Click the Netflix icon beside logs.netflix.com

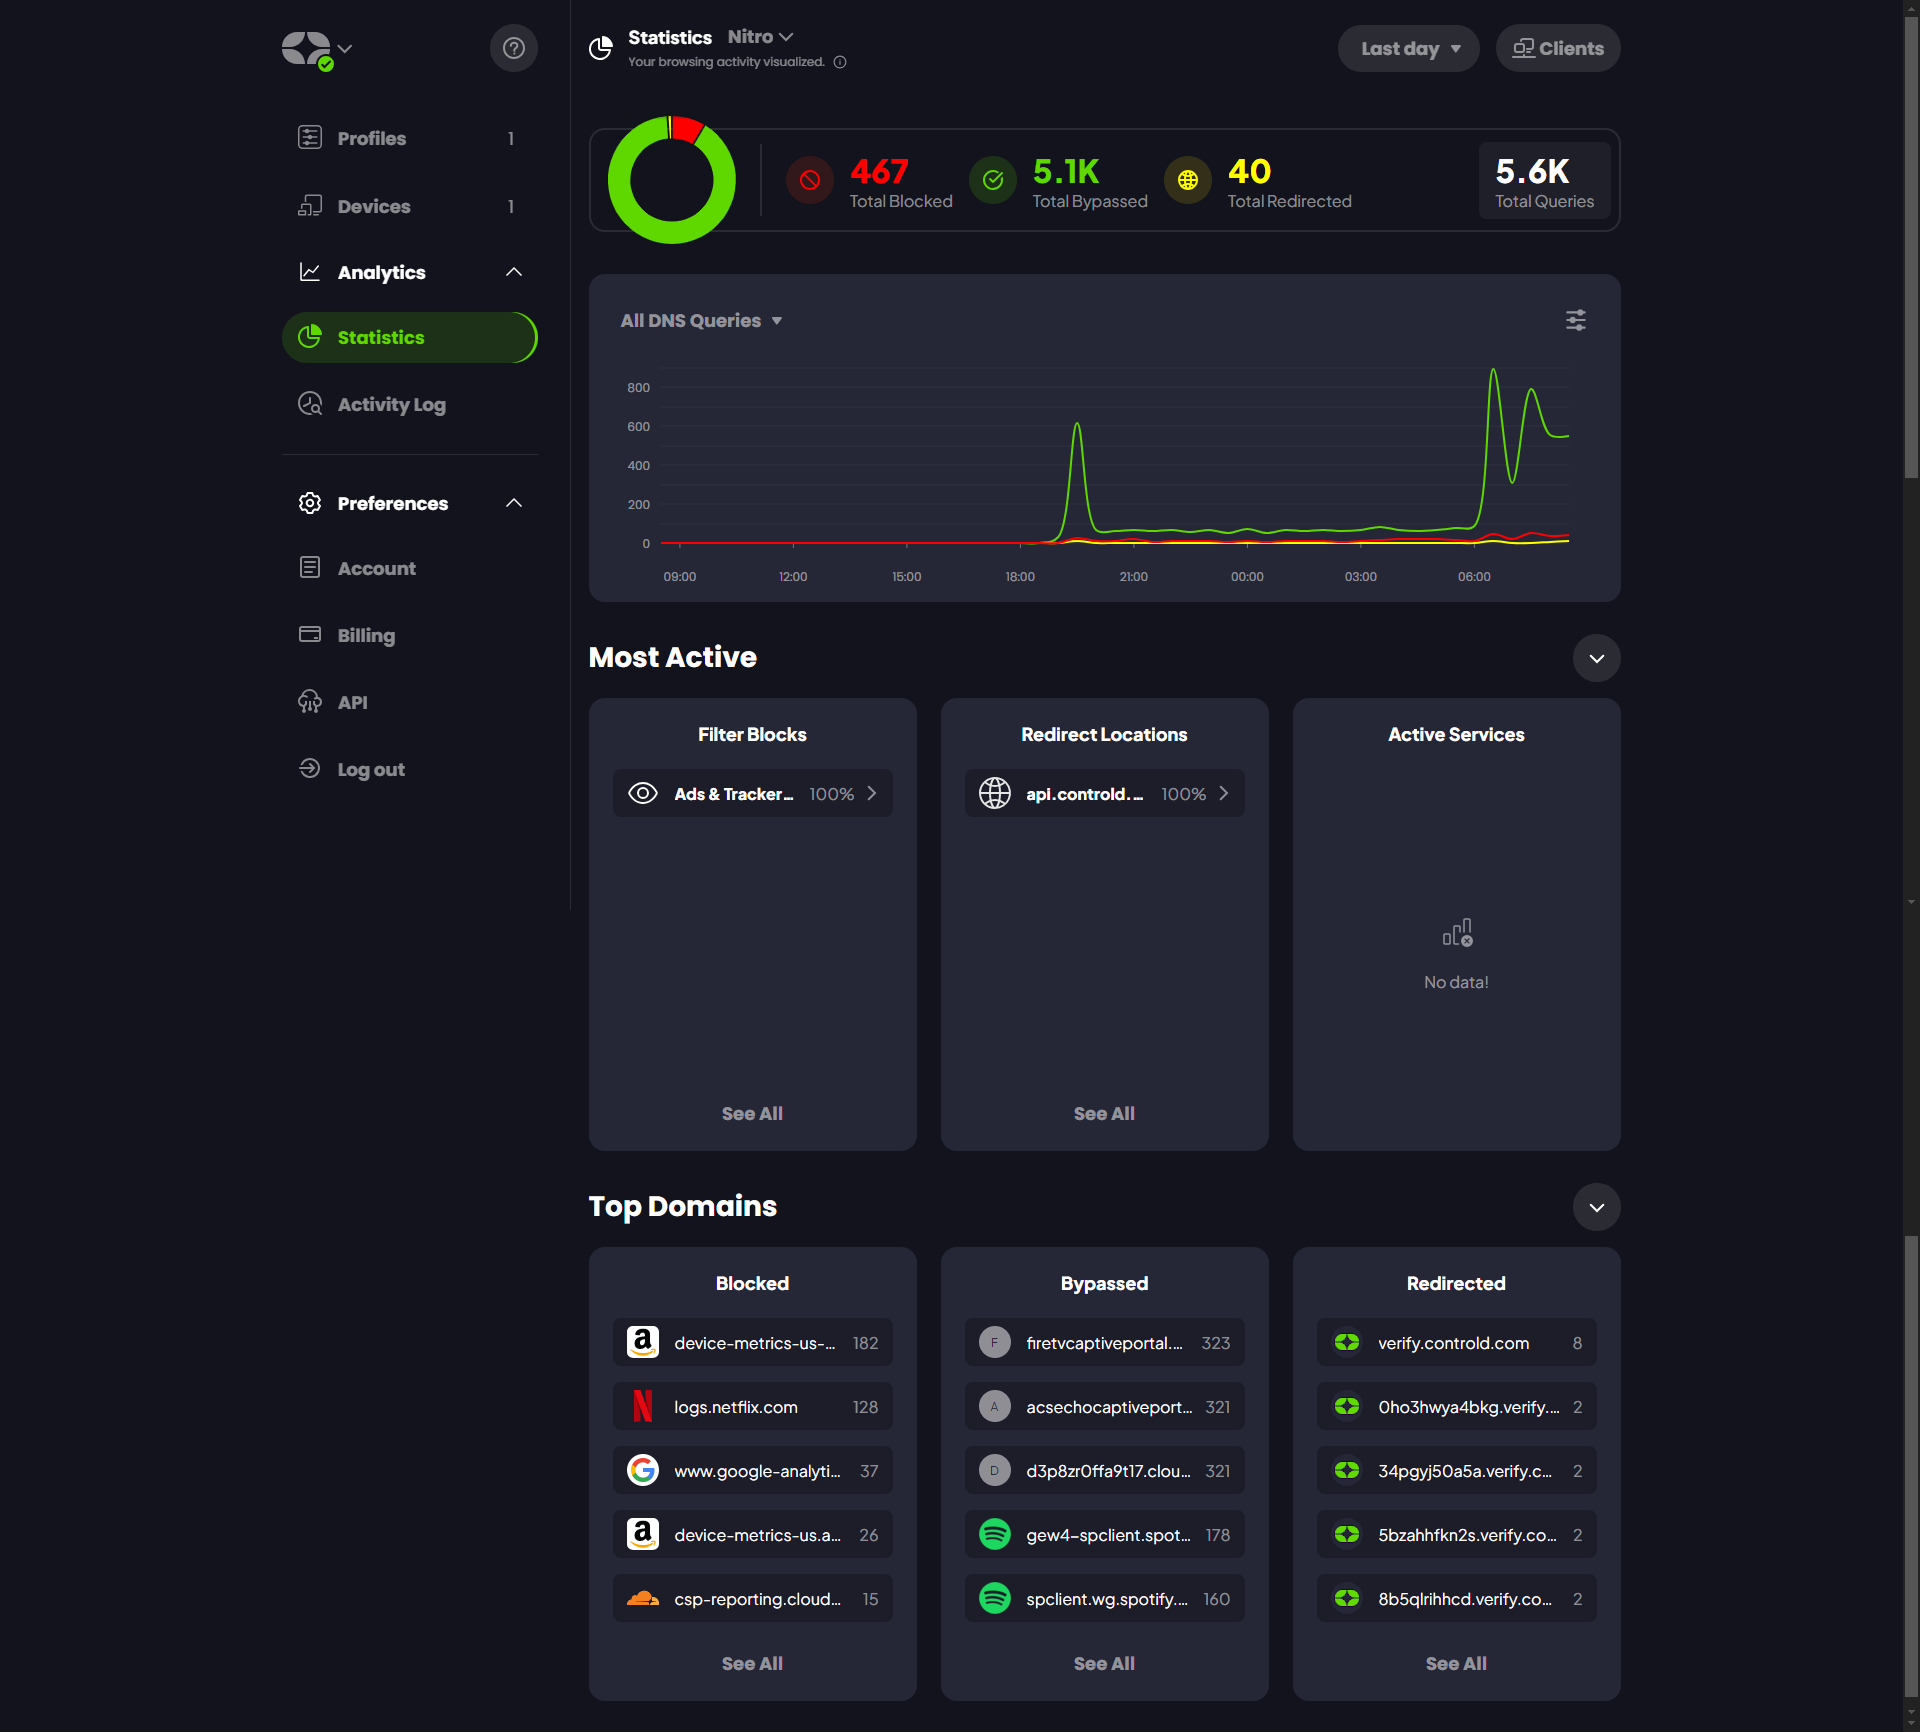tap(642, 1406)
